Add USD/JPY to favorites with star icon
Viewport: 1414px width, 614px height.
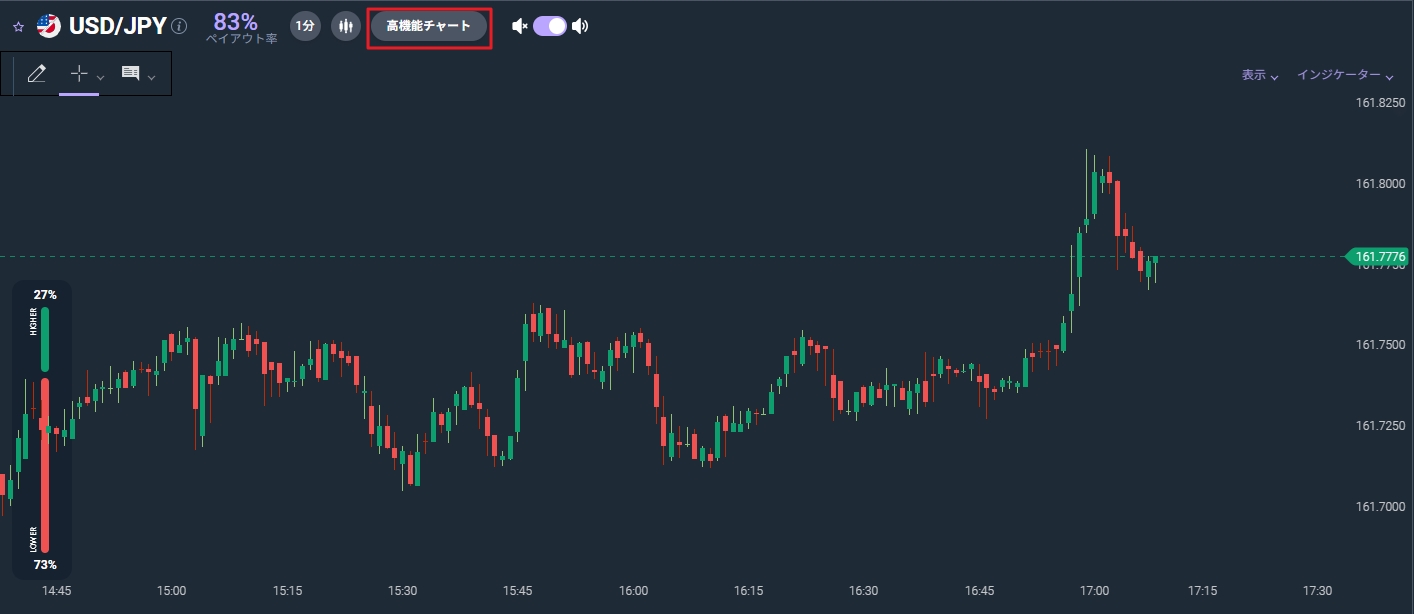click(18, 27)
